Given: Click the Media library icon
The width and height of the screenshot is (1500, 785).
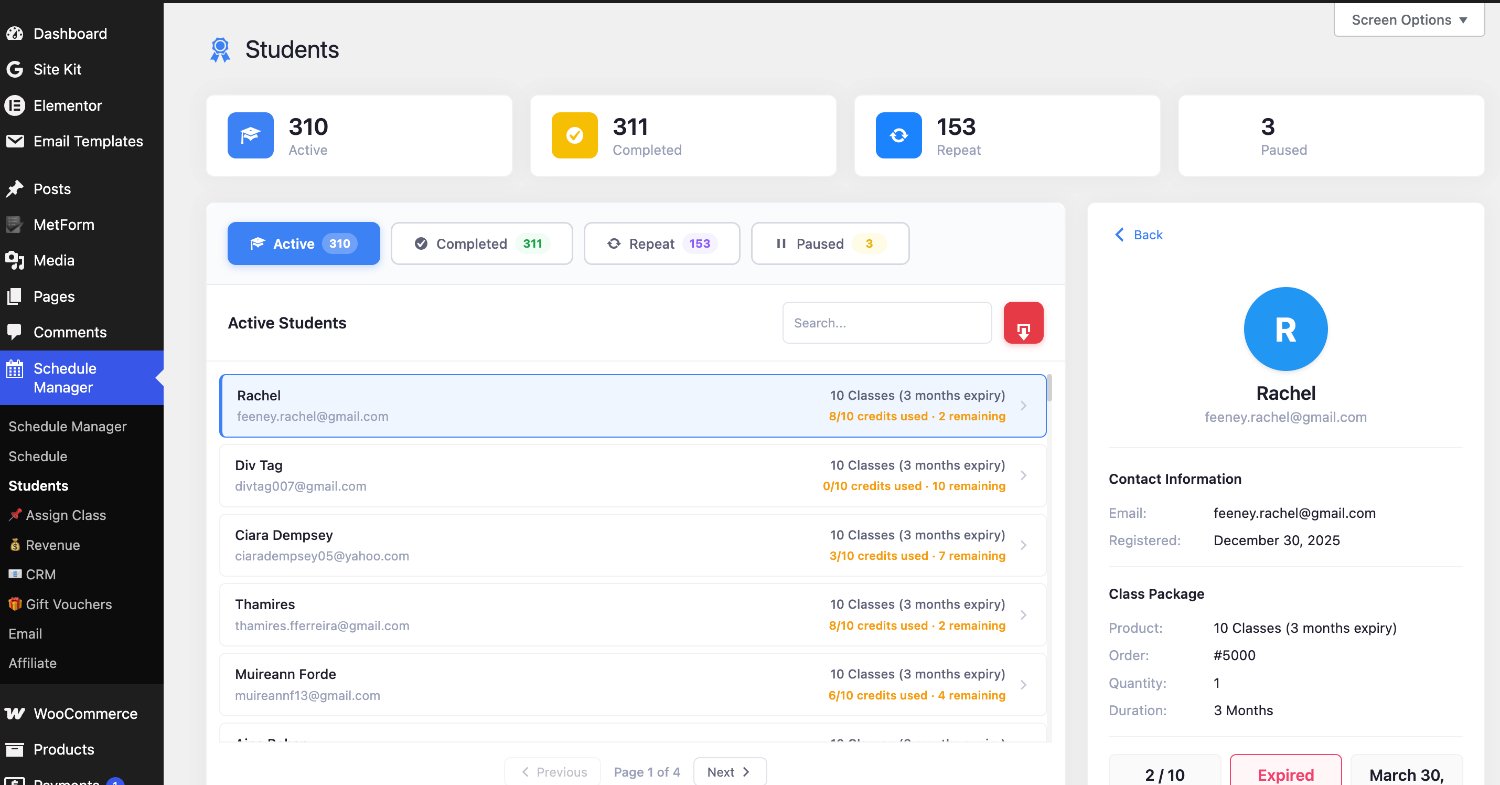Looking at the screenshot, I should tap(14, 260).
